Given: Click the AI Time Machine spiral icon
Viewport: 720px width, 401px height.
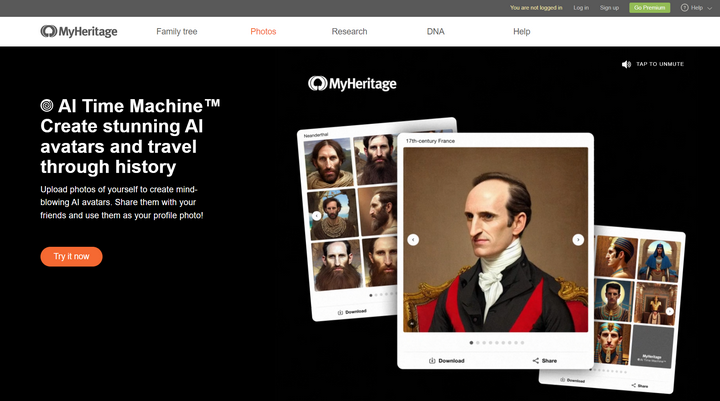Looking at the screenshot, I should [47, 106].
